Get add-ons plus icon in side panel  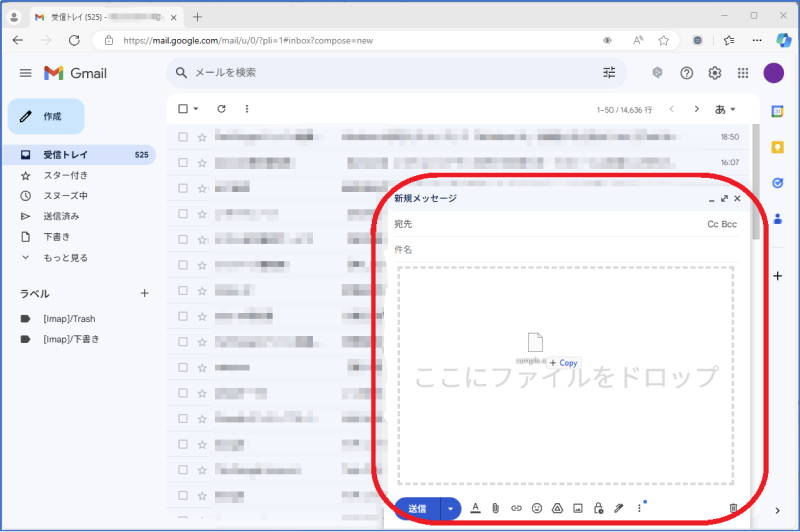pos(778,276)
